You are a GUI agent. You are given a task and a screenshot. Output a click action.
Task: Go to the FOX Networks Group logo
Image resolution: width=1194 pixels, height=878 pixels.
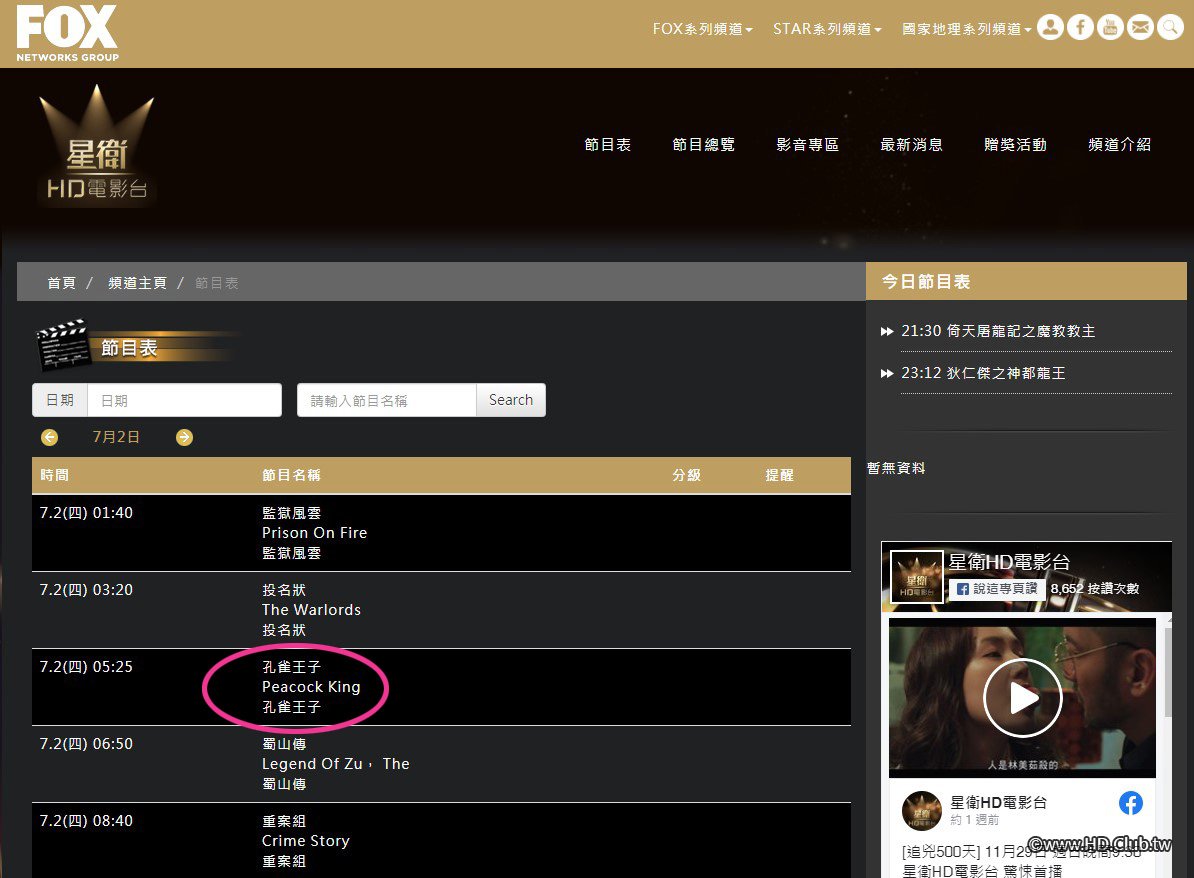tap(67, 33)
